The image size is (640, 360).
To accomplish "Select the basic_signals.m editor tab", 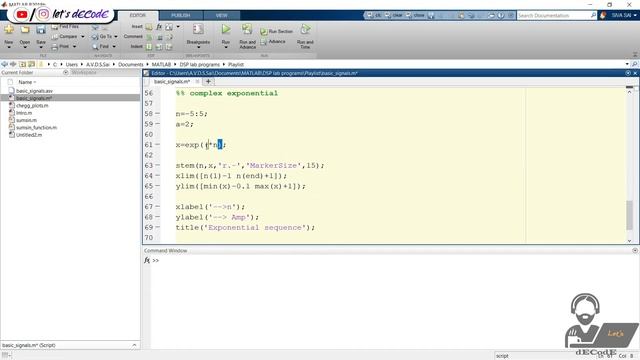I will 172,82.
